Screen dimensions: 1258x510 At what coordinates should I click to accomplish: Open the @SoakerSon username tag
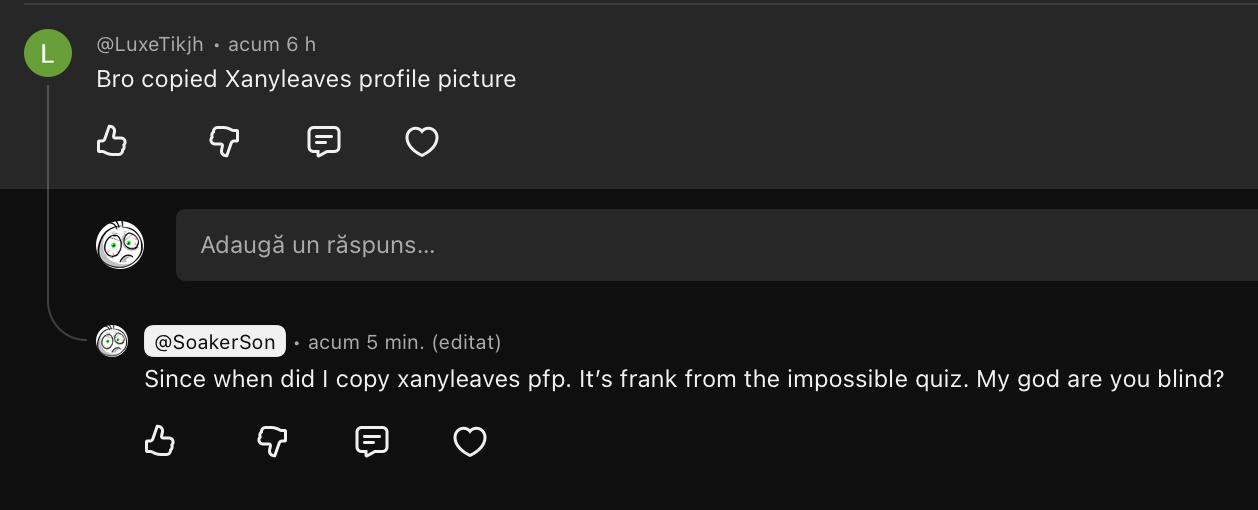[215, 342]
